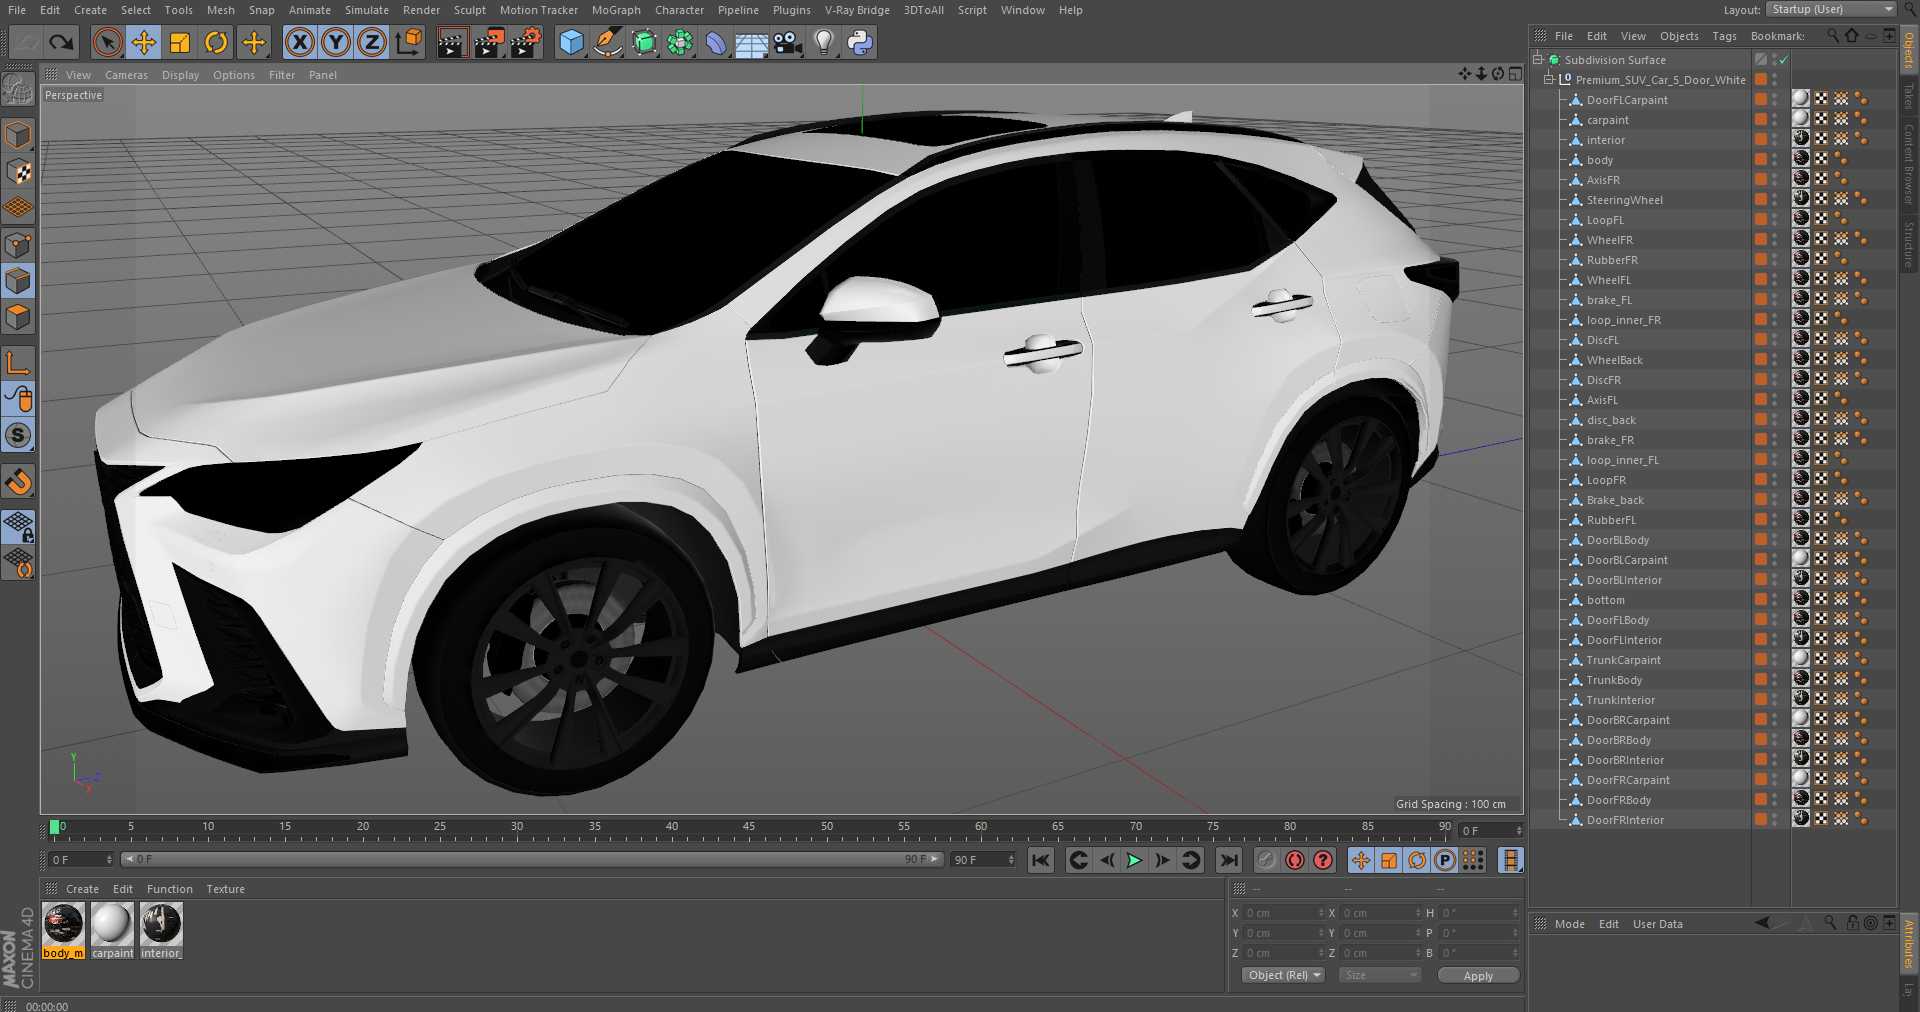
Task: Open the Edit Render Settings icon
Action: (526, 42)
